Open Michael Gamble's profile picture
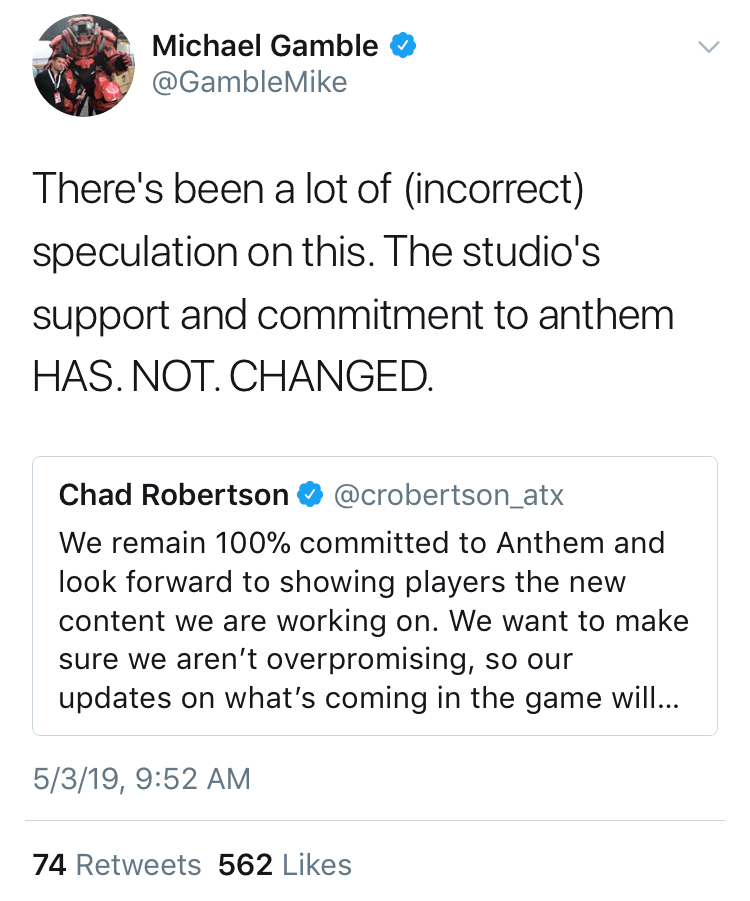750x901 pixels. pos(84,66)
